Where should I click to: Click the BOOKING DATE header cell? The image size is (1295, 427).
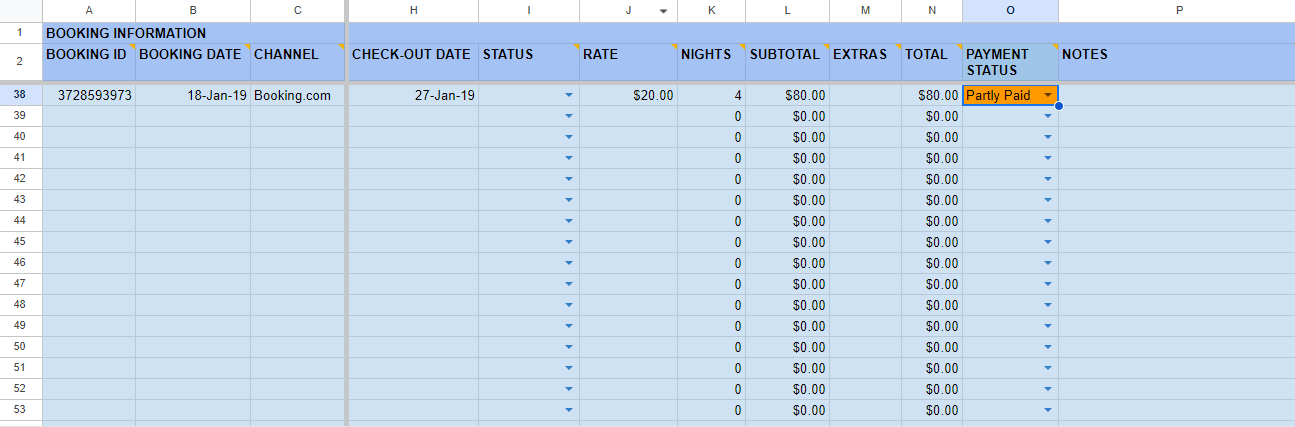coord(193,62)
